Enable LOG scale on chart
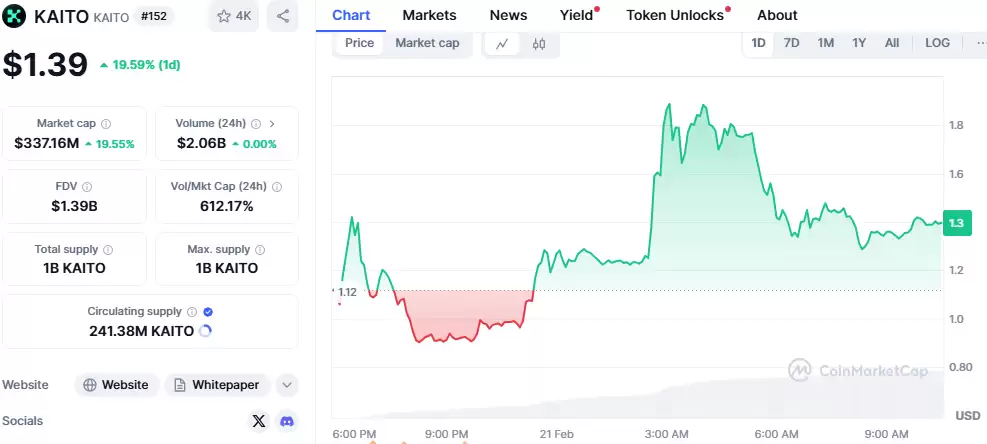The height and width of the screenshot is (444, 987). [x=937, y=43]
